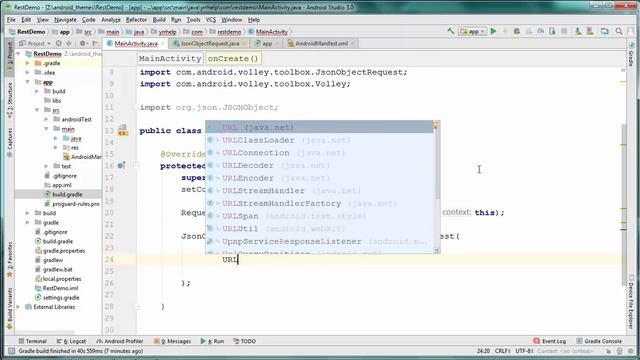Screen dimensions: 640x360
Task: Toggle the tool window bars icon in status bar
Action: 11,351
